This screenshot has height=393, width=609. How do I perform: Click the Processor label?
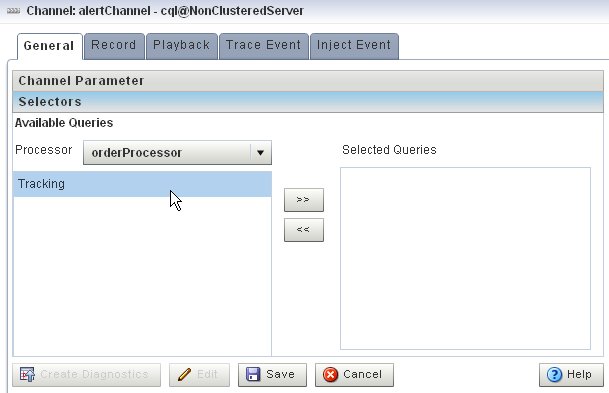click(x=44, y=150)
